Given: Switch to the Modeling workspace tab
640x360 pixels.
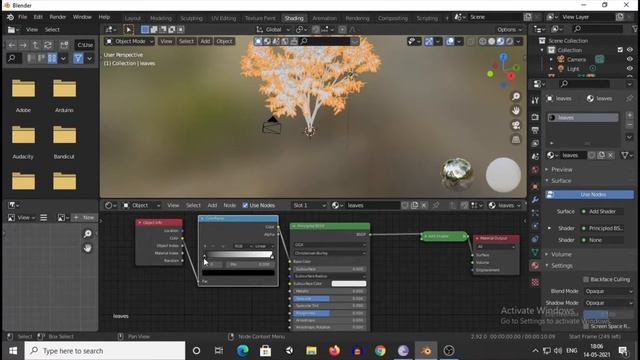Looking at the screenshot, I should 161,18.
